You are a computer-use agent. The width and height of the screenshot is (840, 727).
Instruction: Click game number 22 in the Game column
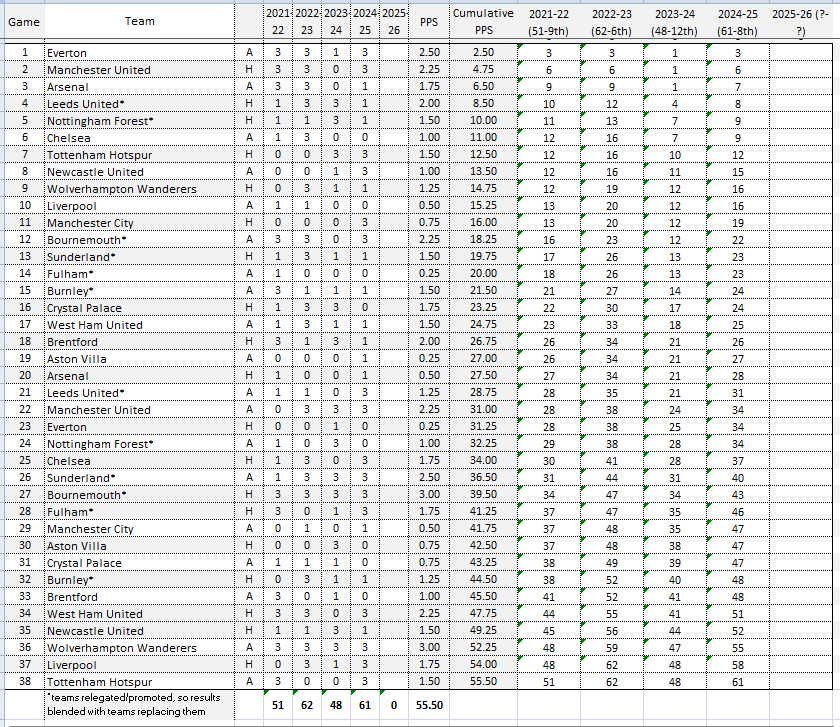pyautogui.click(x=25, y=409)
